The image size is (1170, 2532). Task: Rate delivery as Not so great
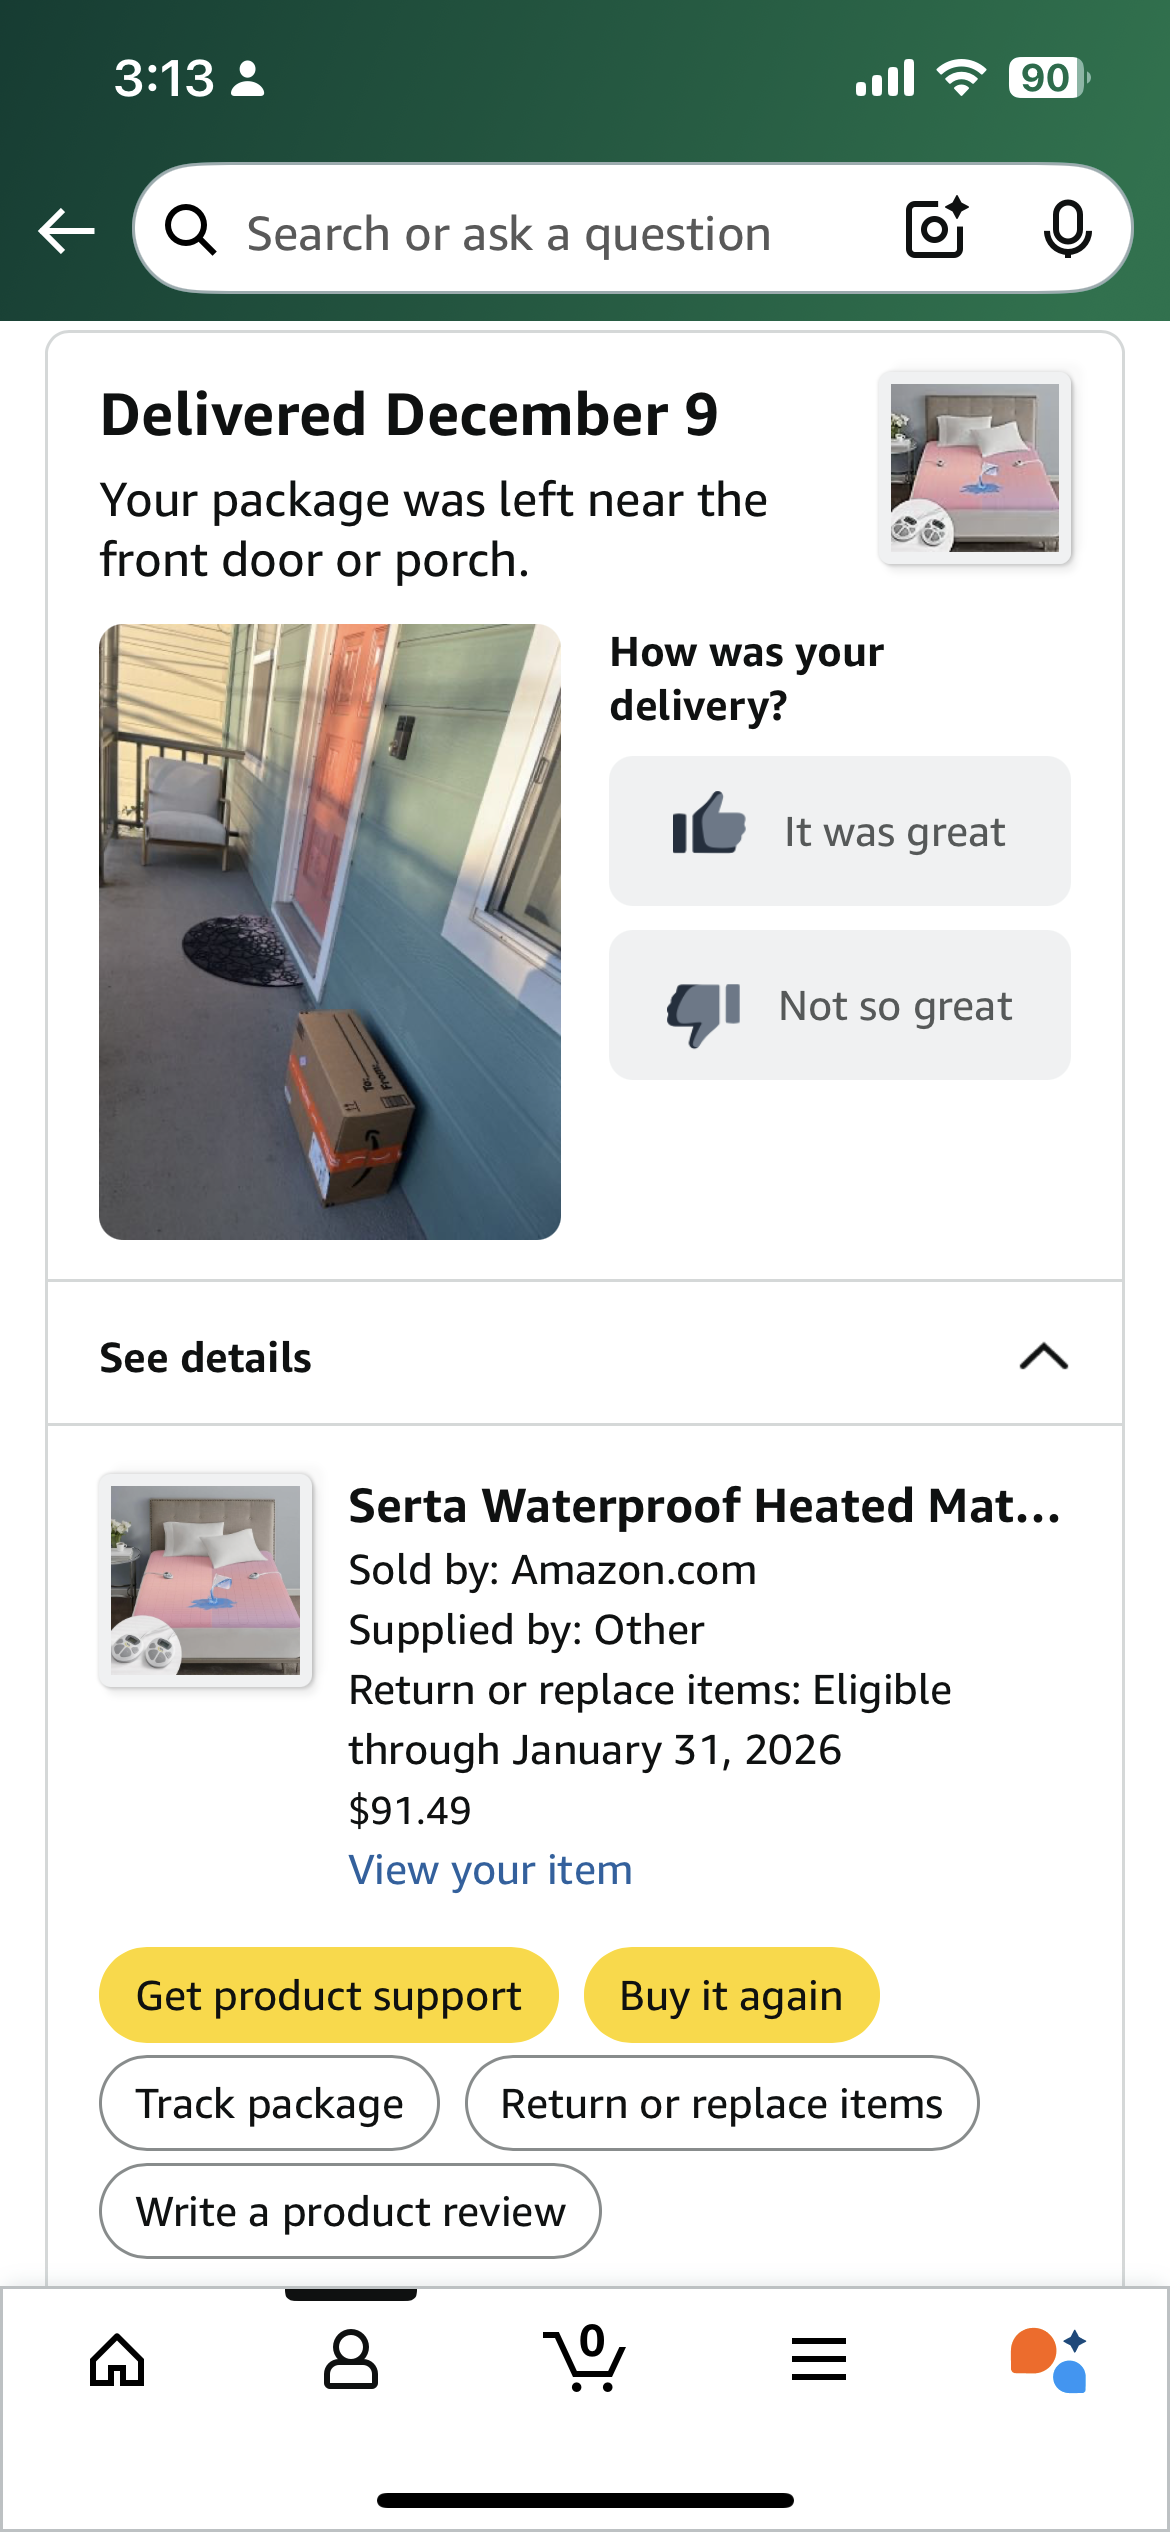(x=840, y=1005)
